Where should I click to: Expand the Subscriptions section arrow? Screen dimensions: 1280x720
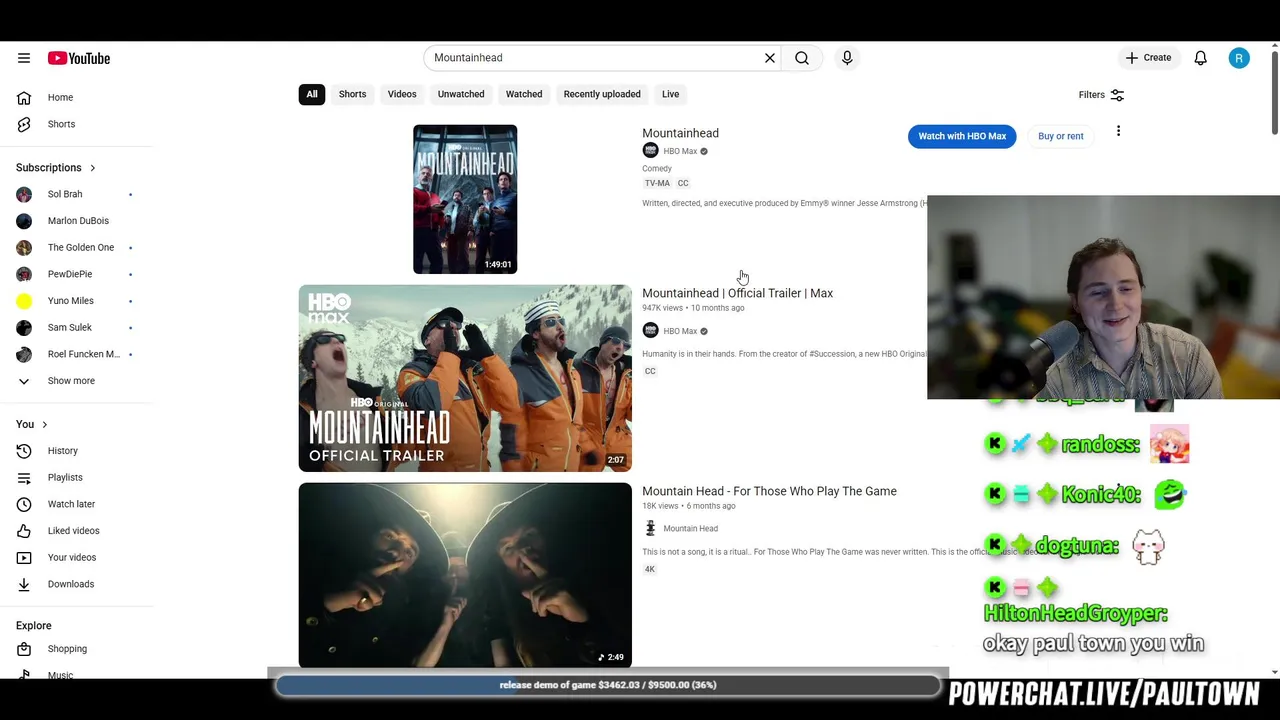92,168
